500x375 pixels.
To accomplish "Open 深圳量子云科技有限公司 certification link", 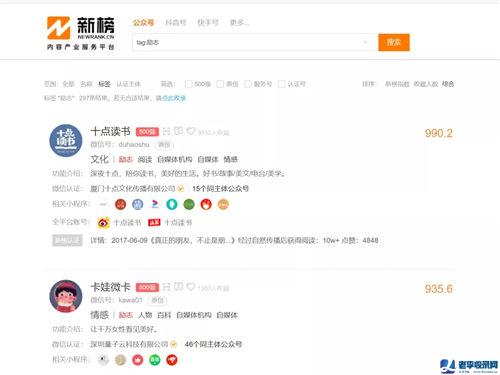I will point(129,344).
